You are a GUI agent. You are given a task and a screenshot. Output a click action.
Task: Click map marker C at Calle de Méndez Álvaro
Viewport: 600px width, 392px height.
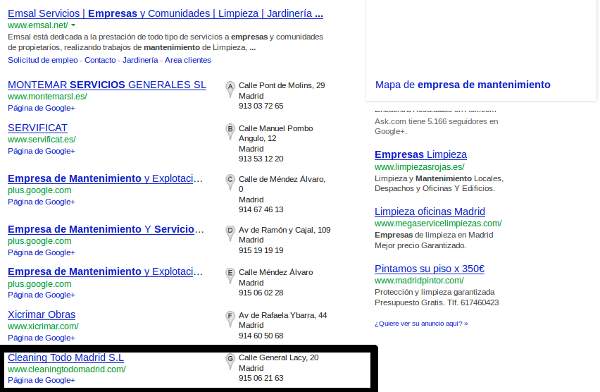pos(230,182)
